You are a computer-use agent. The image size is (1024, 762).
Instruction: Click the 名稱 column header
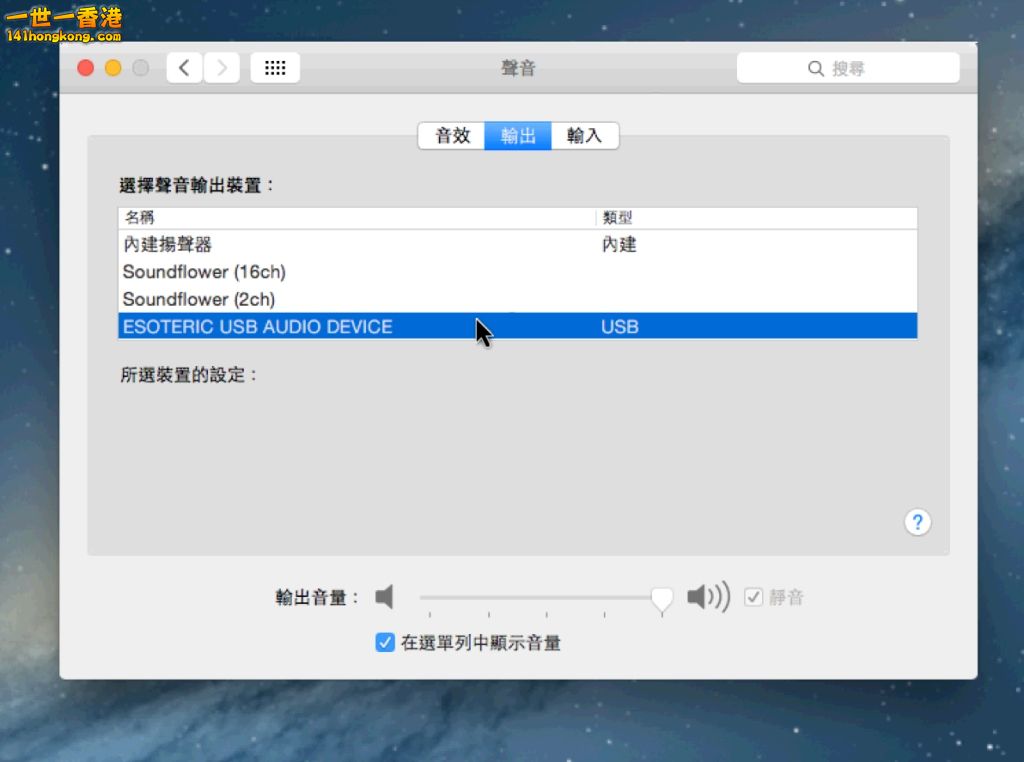coord(140,217)
